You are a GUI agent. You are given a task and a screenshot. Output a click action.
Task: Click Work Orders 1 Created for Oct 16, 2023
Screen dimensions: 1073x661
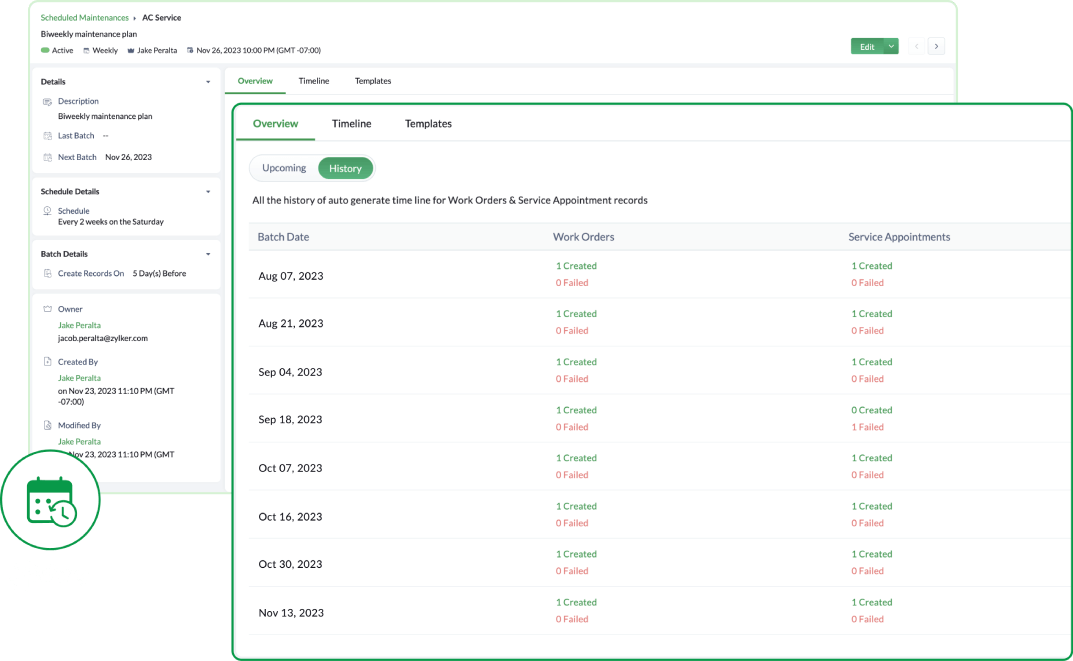click(576, 506)
